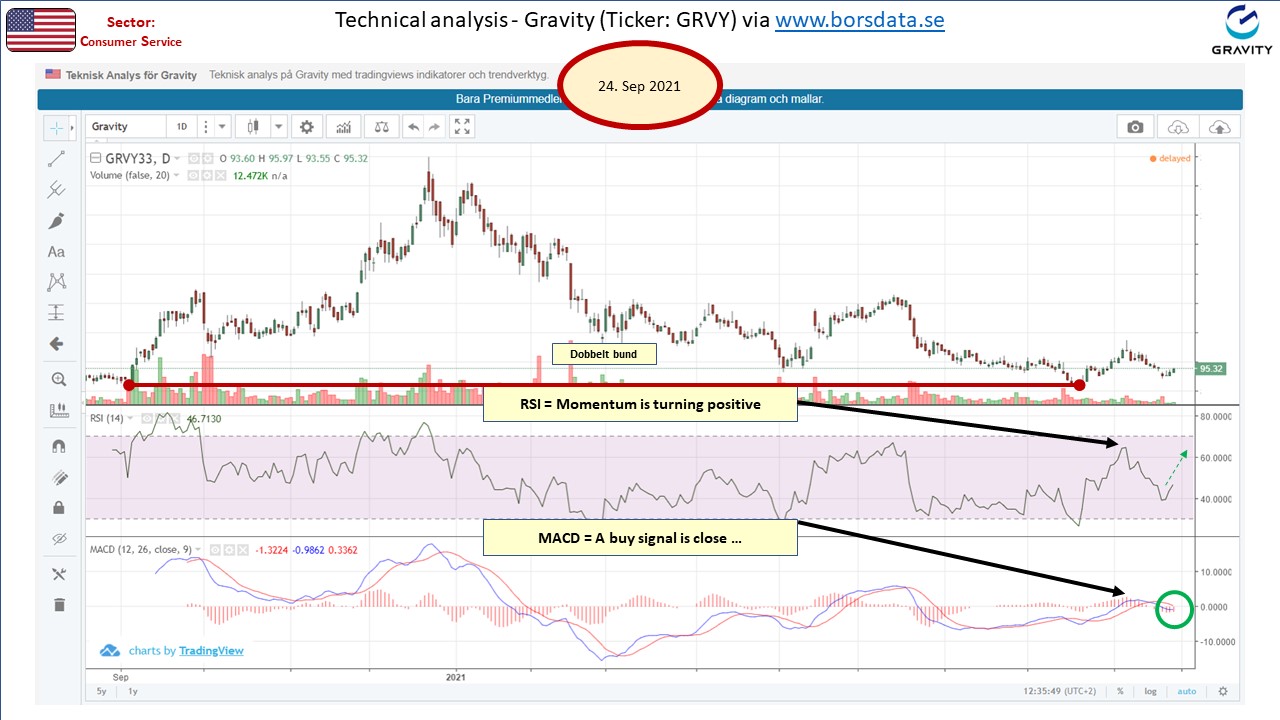Screen dimensions: 1280x720
Task: Open the RSI (14) indicator dropdown arrow
Action: pos(130,418)
